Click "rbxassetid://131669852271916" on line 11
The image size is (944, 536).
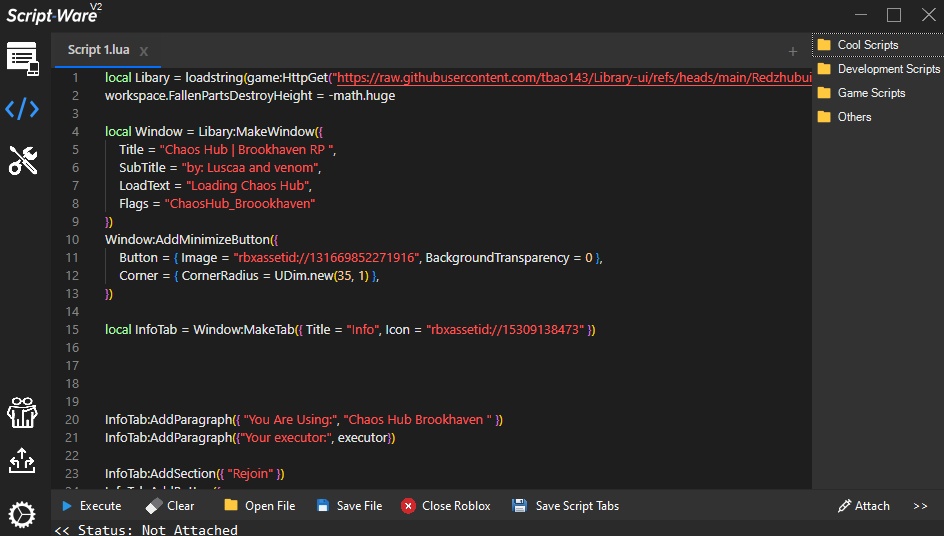[x=326, y=258]
